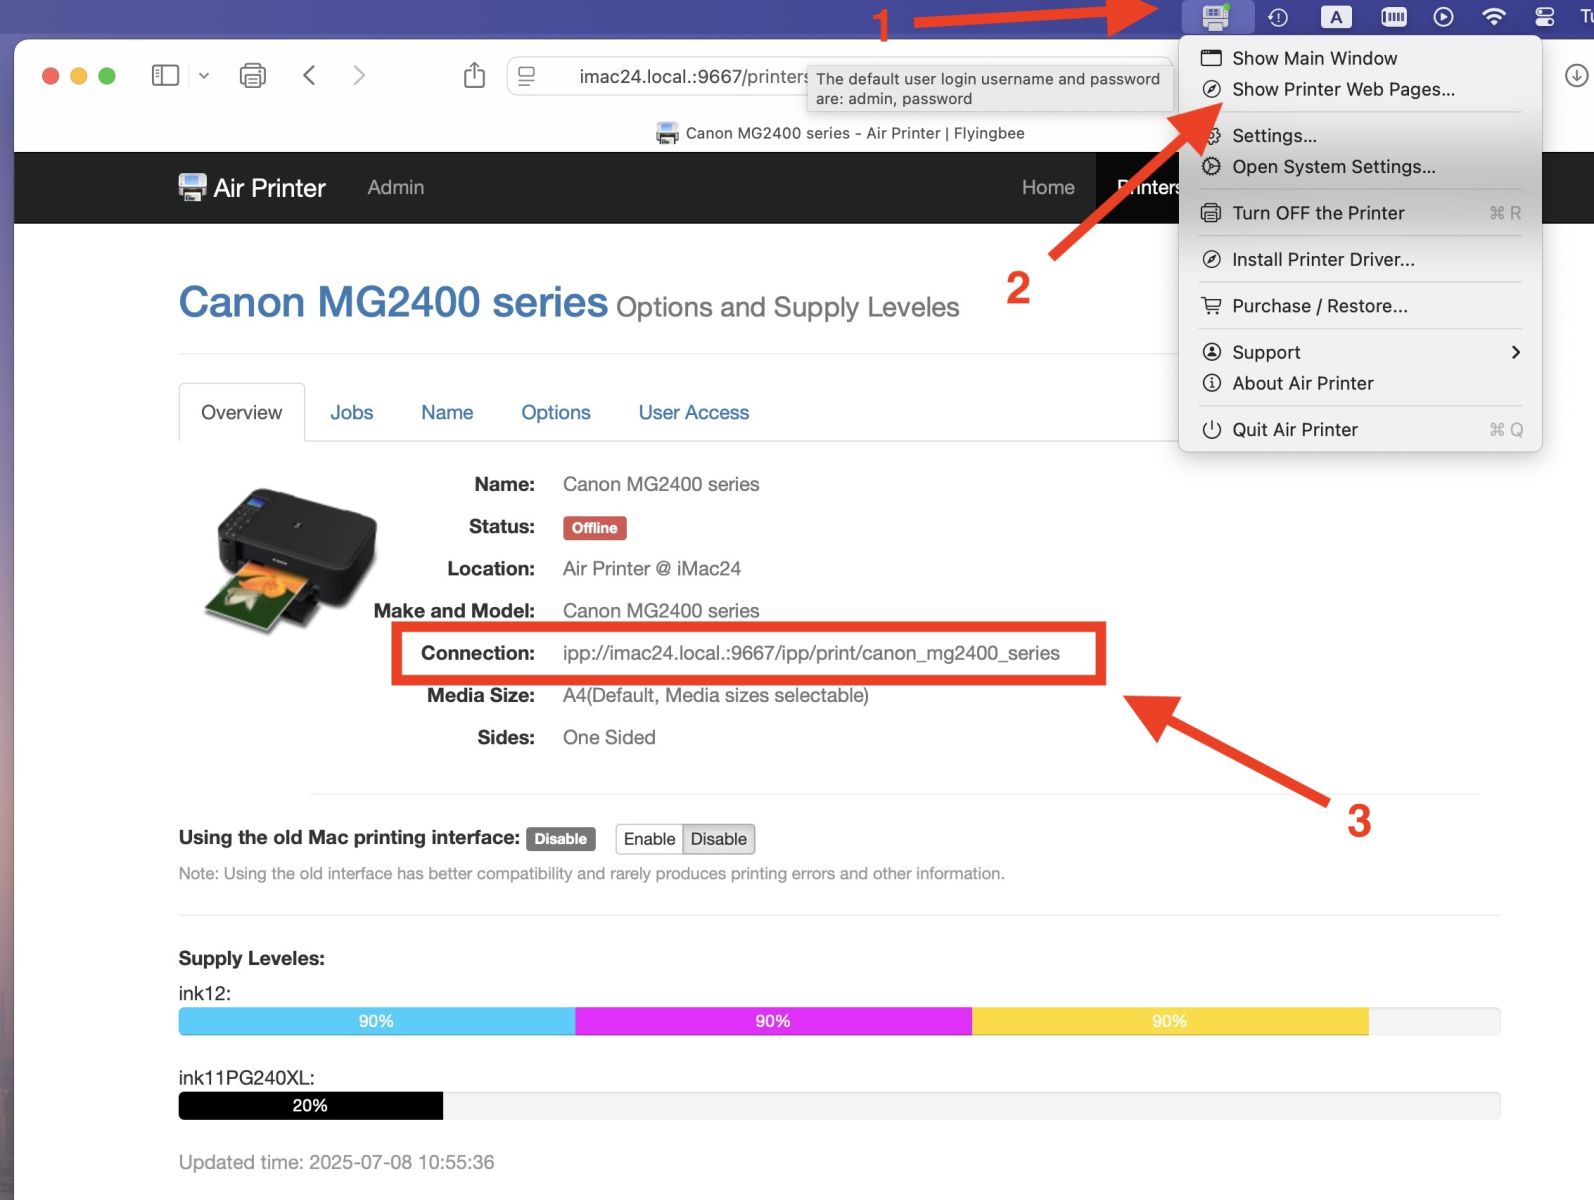Select Turn OFF the Printer
1594x1200 pixels.
click(x=1317, y=213)
